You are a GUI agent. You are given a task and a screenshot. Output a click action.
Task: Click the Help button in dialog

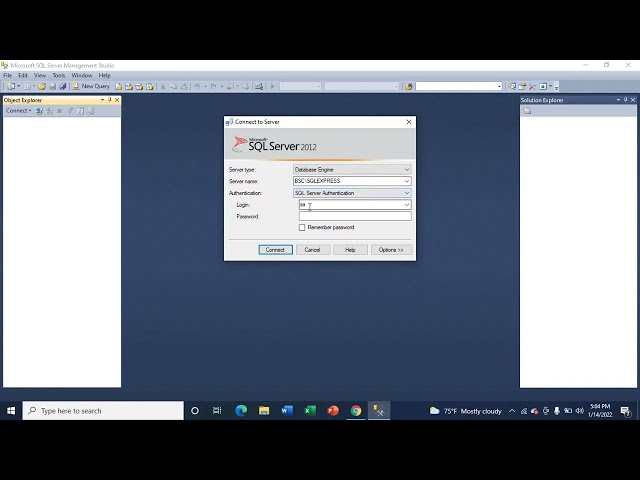coord(350,250)
